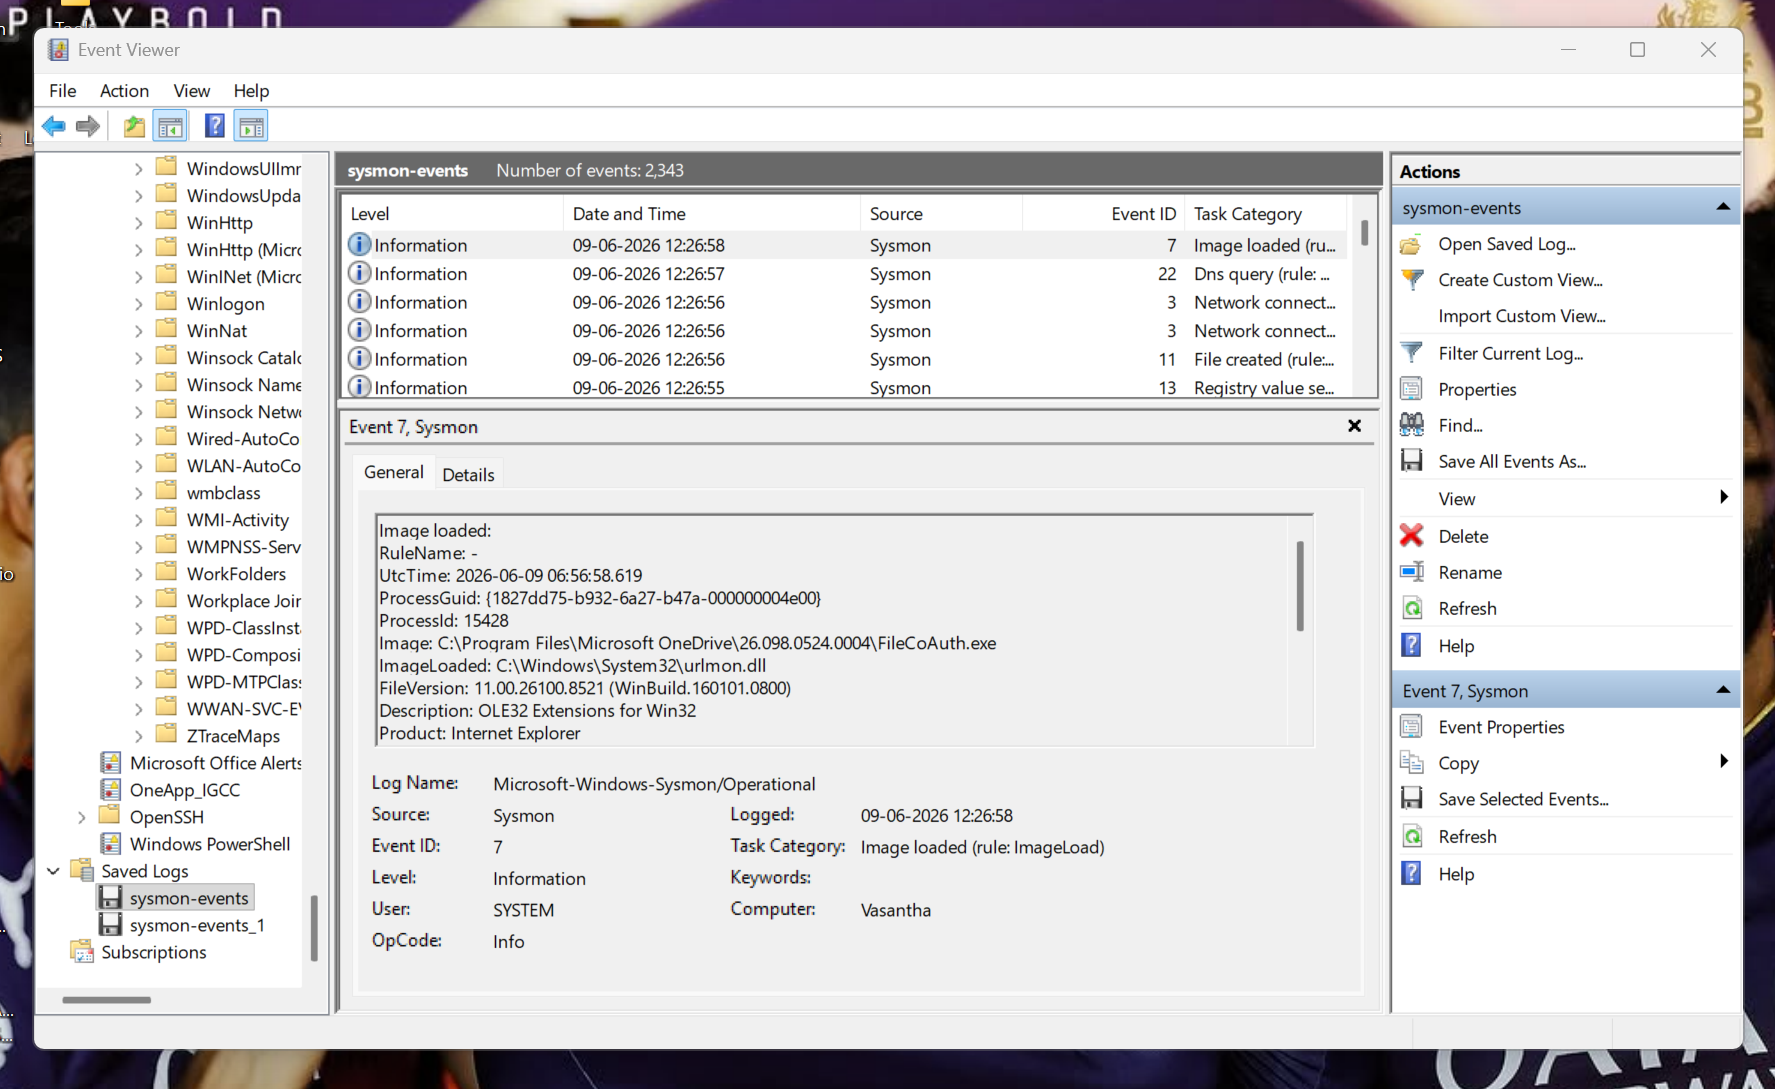Toggle the Show/Hide Action Pane icon
Image resolution: width=1775 pixels, height=1089 pixels.
[x=251, y=126]
